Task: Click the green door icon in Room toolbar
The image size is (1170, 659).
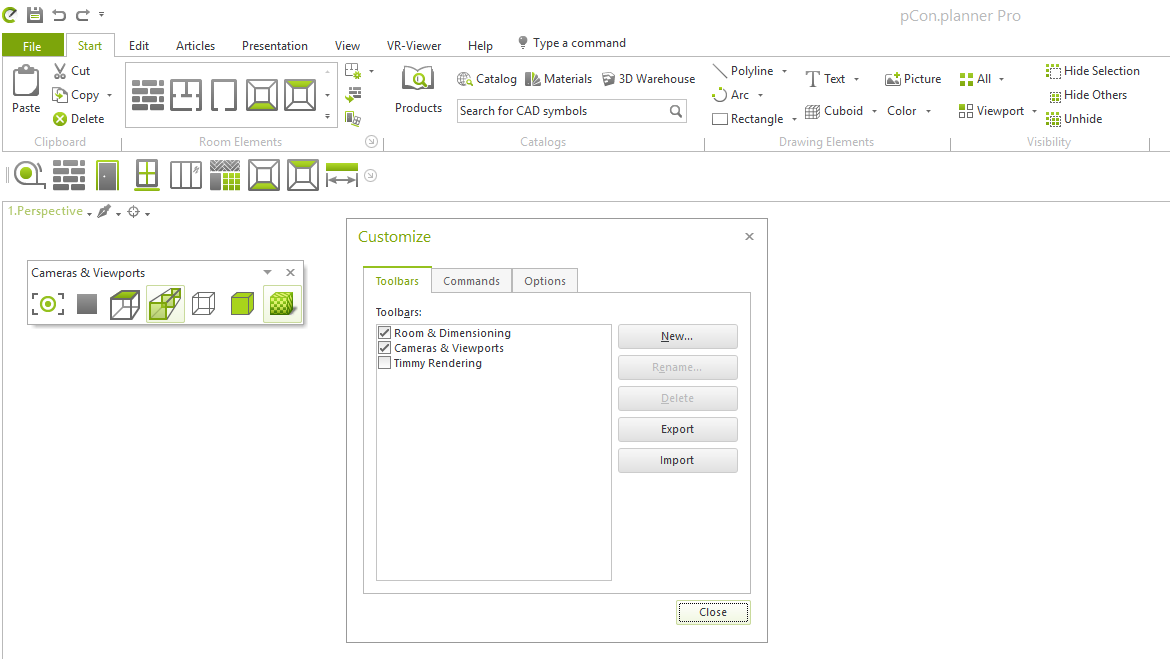Action: click(x=107, y=175)
